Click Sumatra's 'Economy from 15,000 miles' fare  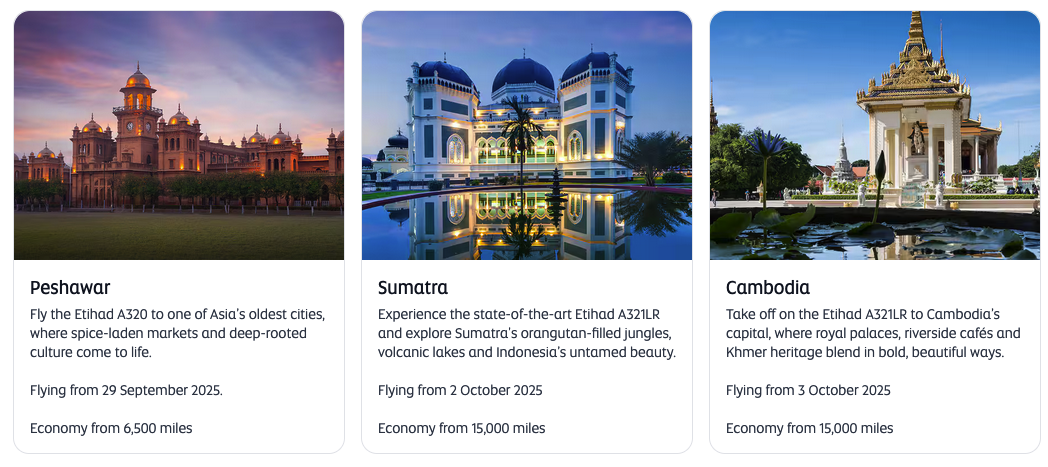462,428
